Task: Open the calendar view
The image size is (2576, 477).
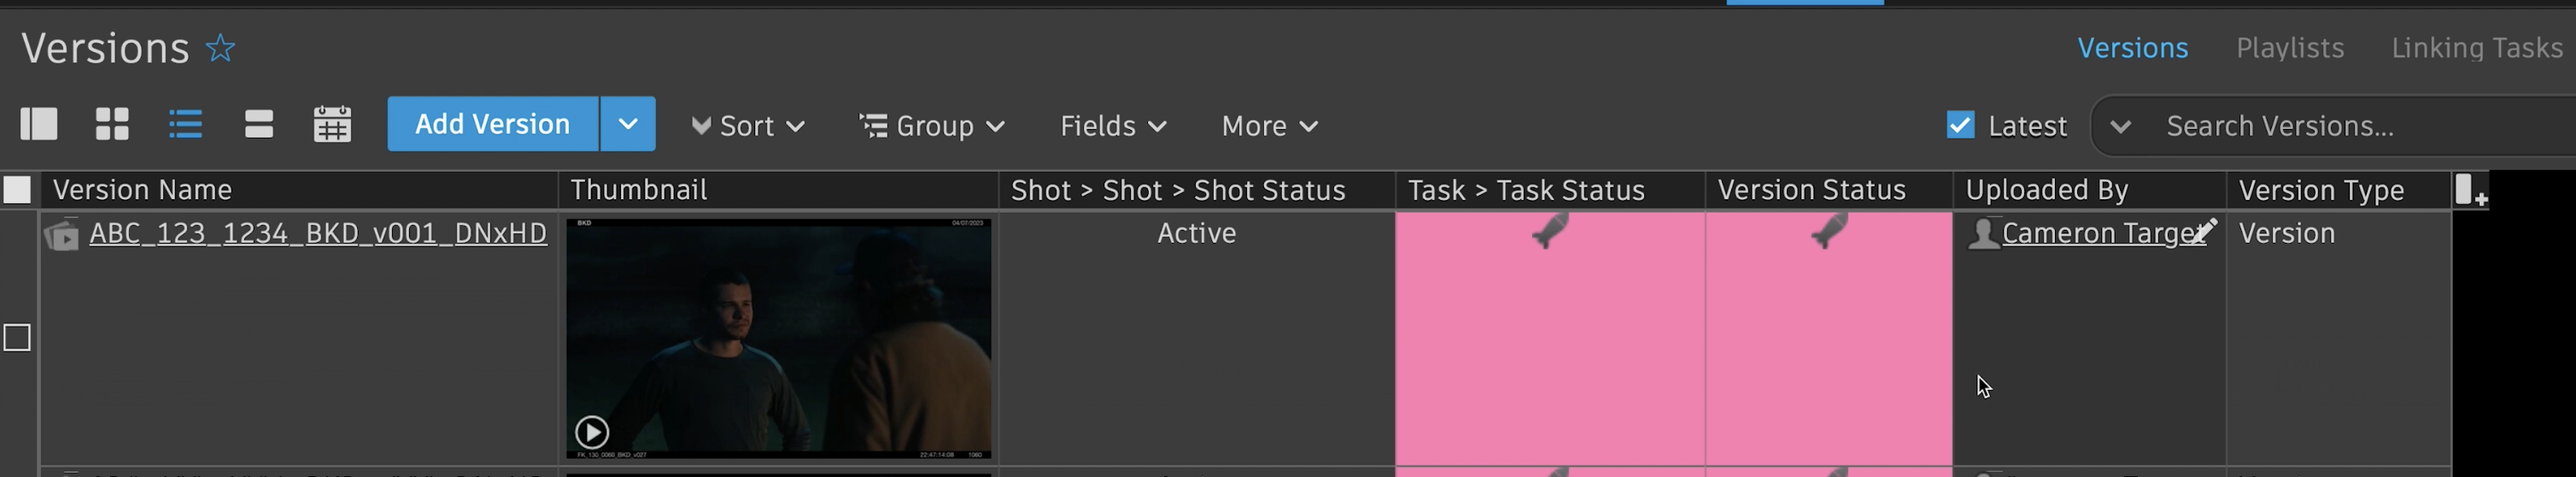Action: click(x=332, y=124)
